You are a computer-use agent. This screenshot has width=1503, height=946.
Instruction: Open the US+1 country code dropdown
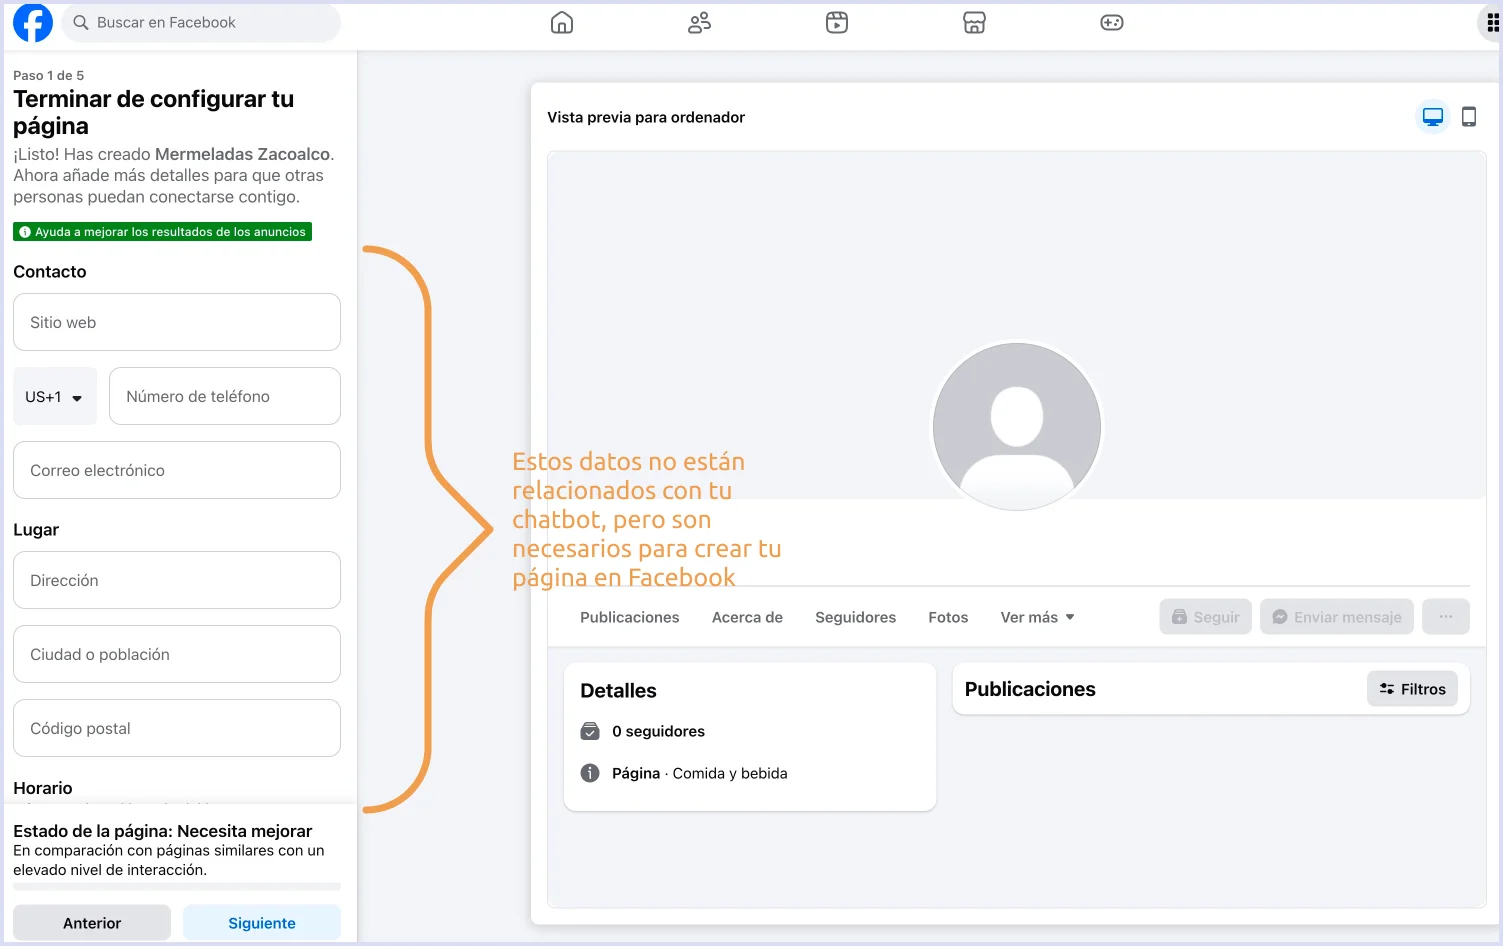pyautogui.click(x=55, y=396)
